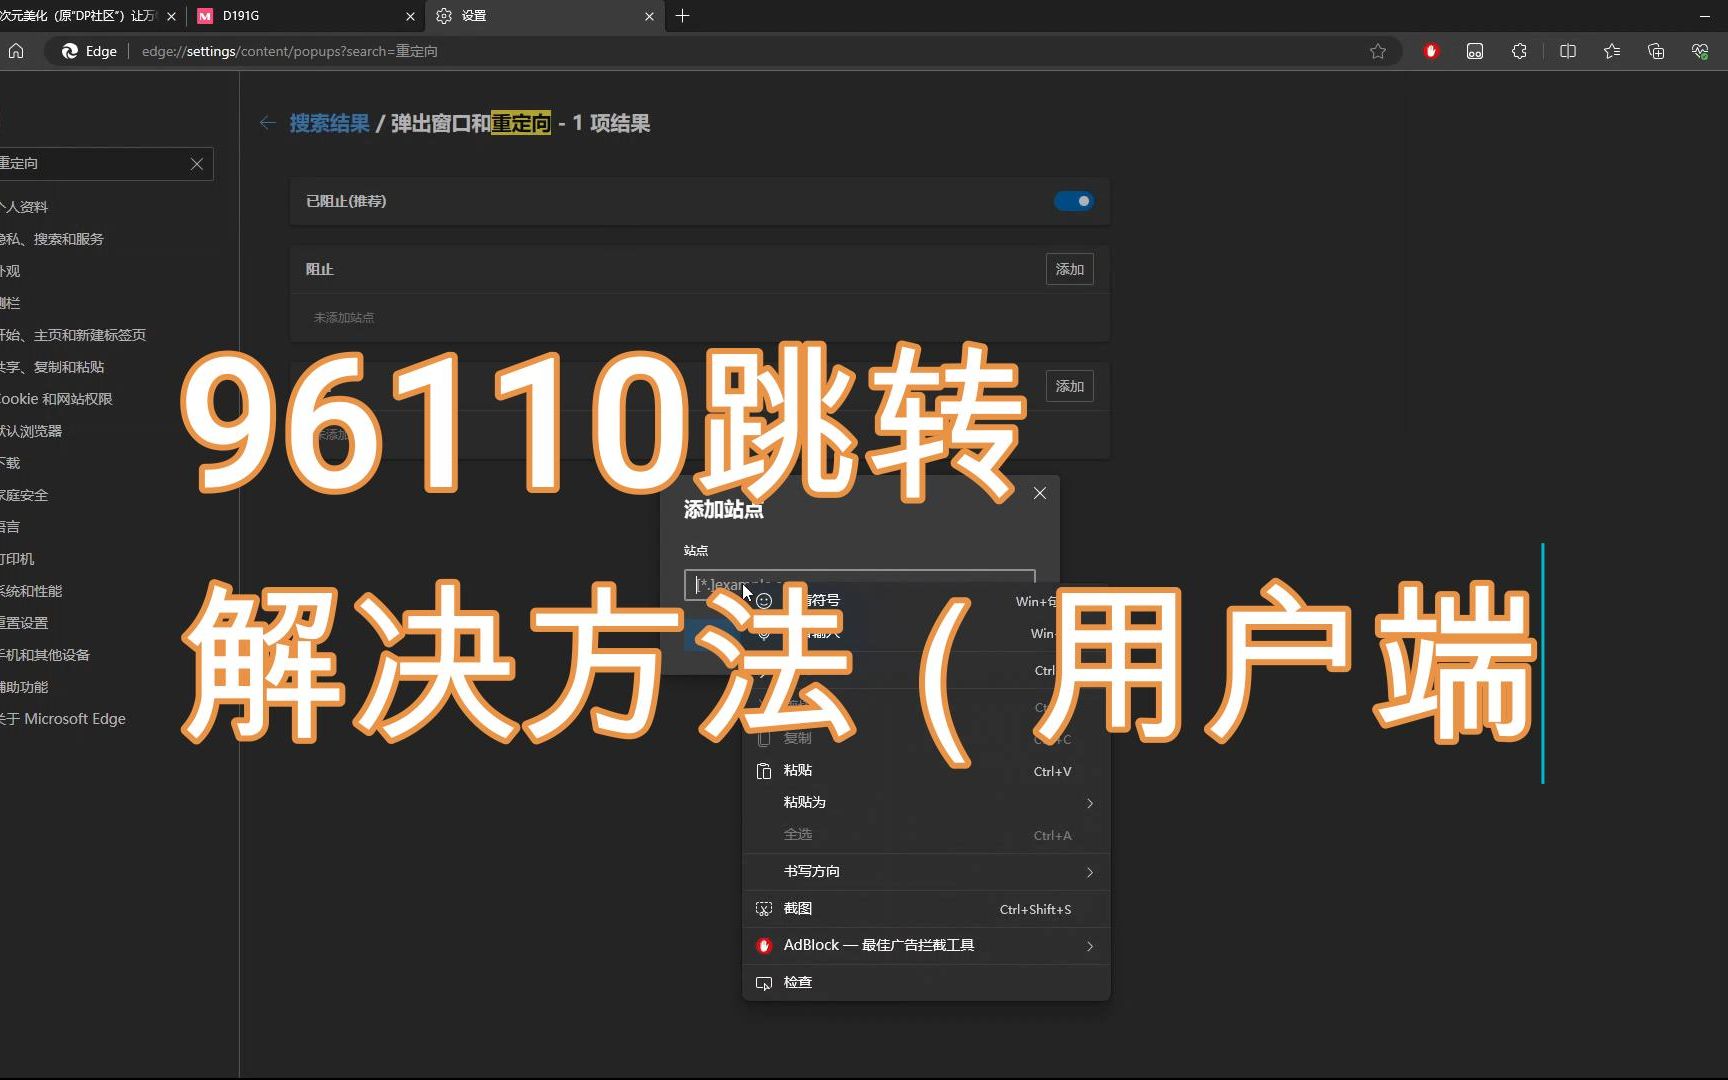Open 关于 Microsoft Edge in sidebar
Viewport: 1728px width, 1080px height.
[63, 719]
